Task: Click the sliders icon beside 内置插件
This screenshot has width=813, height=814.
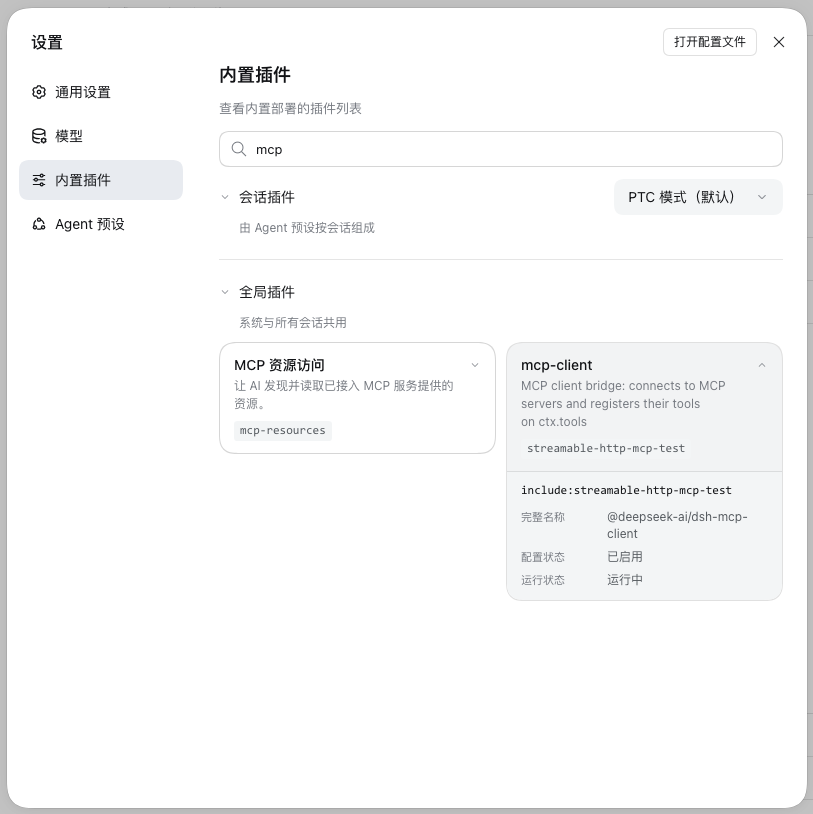Action: pyautogui.click(x=39, y=180)
